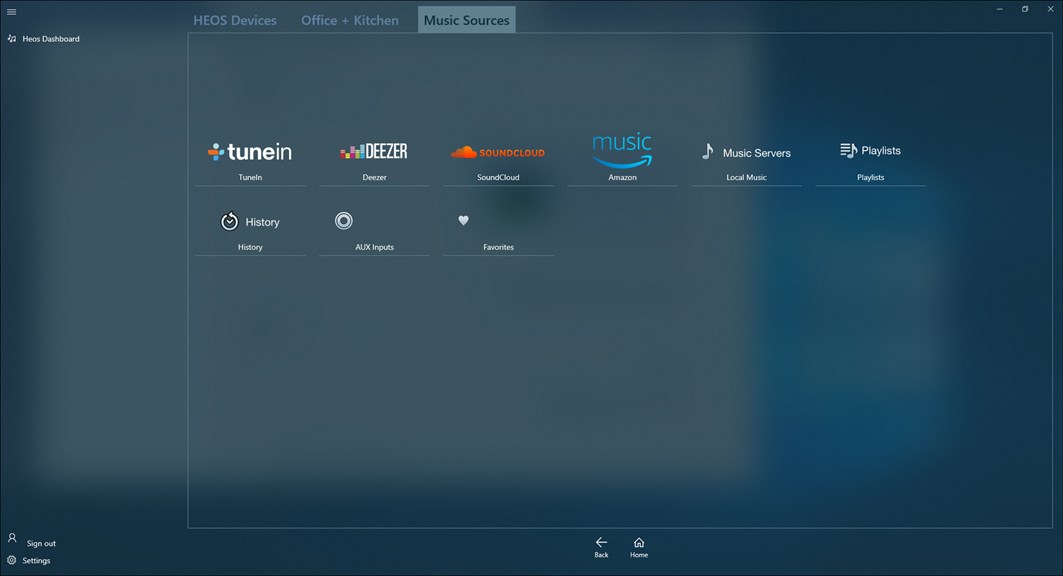Open the Favorites heart icon
The height and width of the screenshot is (576, 1063).
463,220
